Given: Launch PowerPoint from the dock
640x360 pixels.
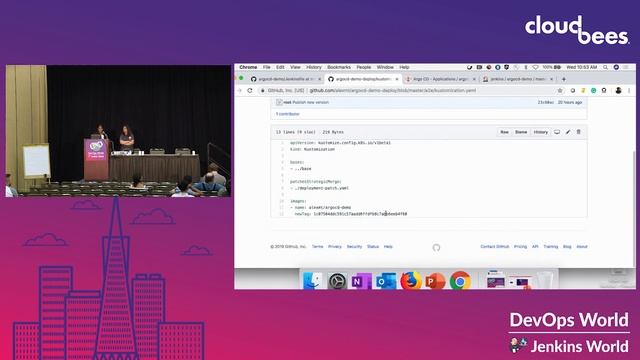Looking at the screenshot, I should 435,281.
